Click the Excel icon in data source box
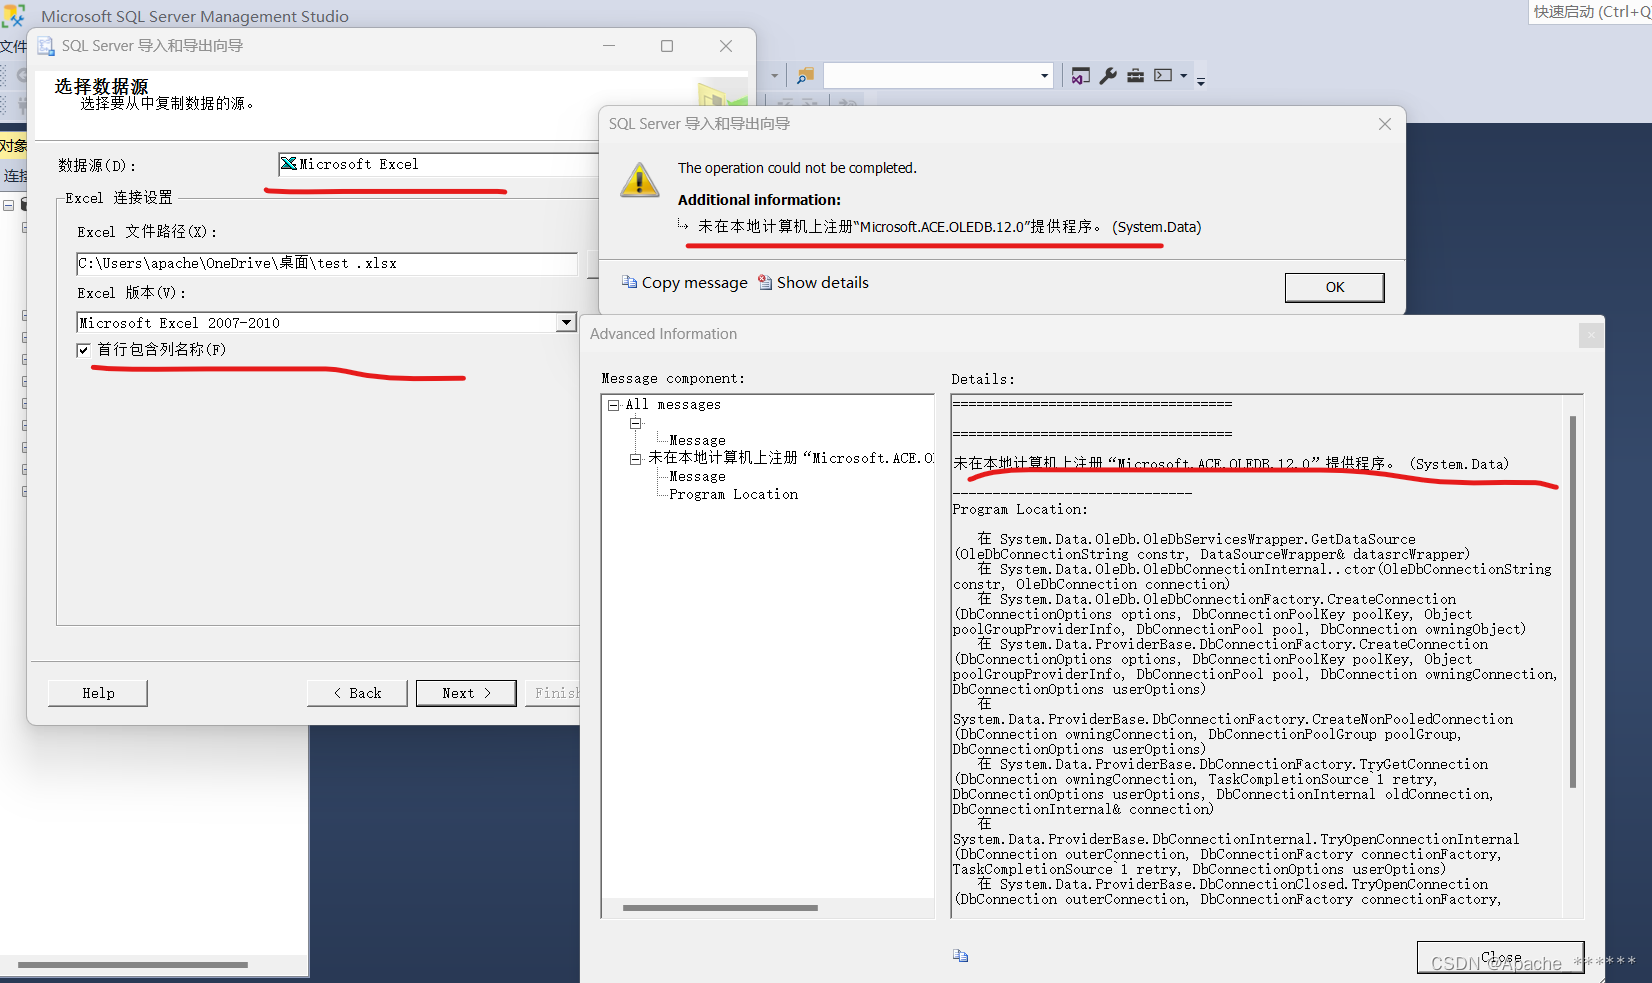 click(x=289, y=164)
